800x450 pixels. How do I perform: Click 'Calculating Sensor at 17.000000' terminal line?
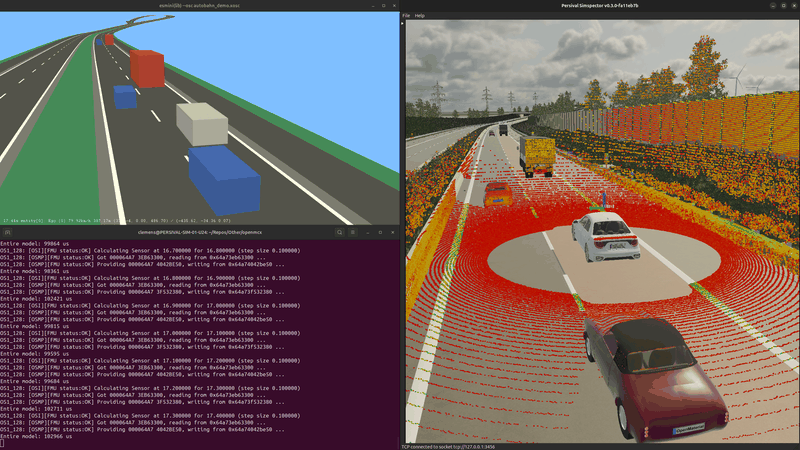tap(151, 333)
